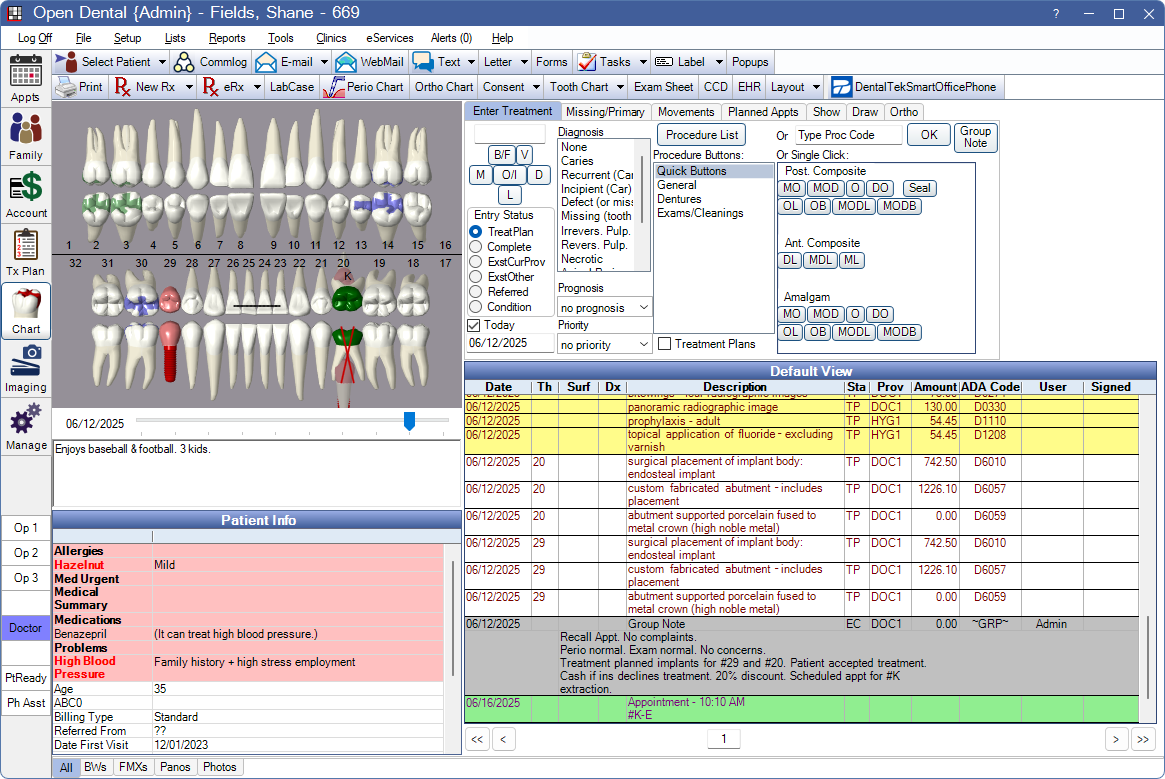Click the chart date slider handle

(409, 421)
